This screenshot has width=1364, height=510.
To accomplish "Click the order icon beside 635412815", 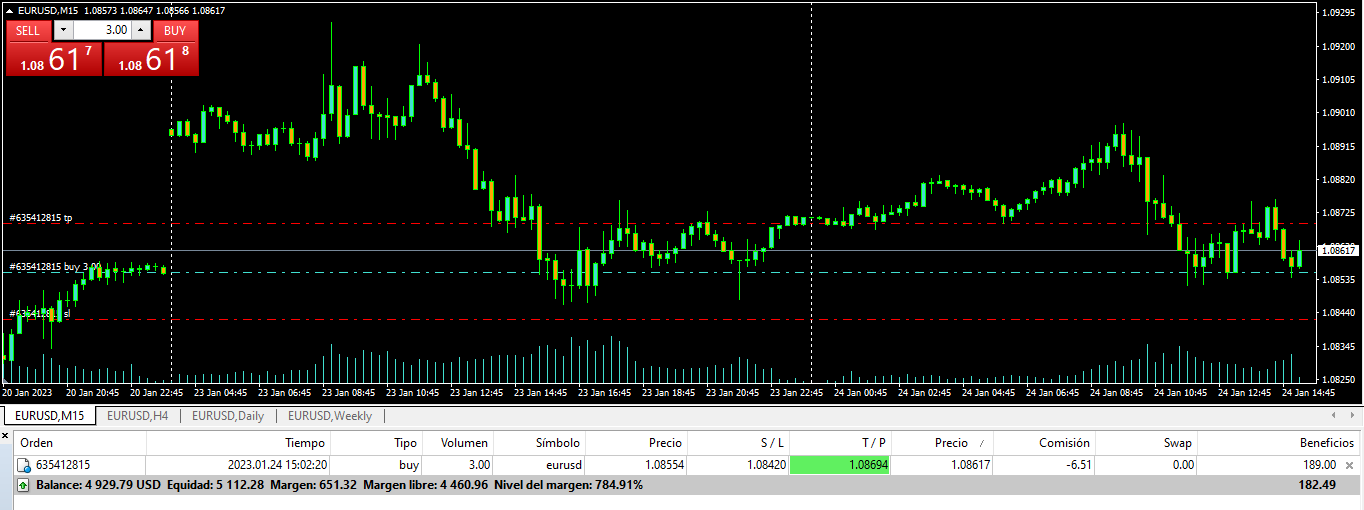I will 24,465.
